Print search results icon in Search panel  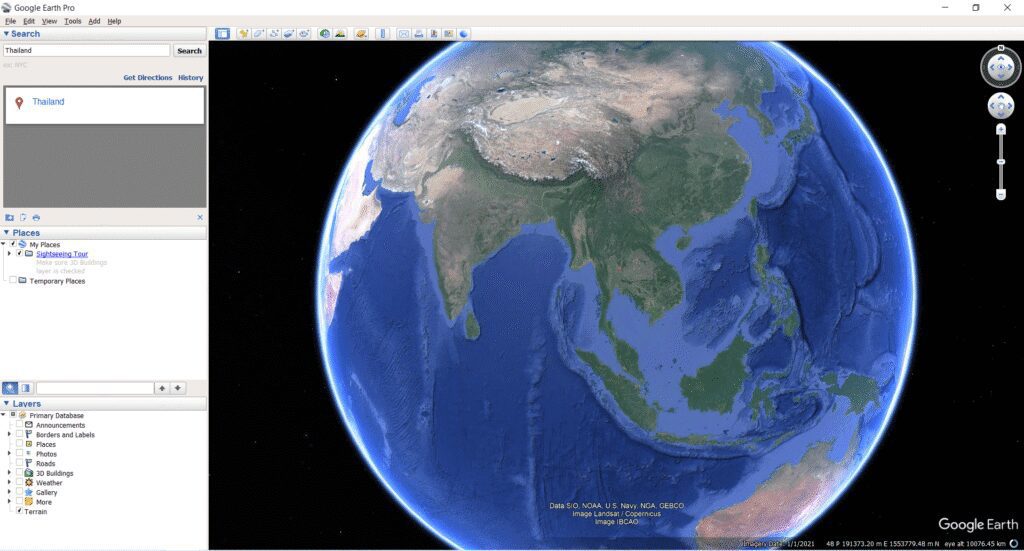coord(36,217)
